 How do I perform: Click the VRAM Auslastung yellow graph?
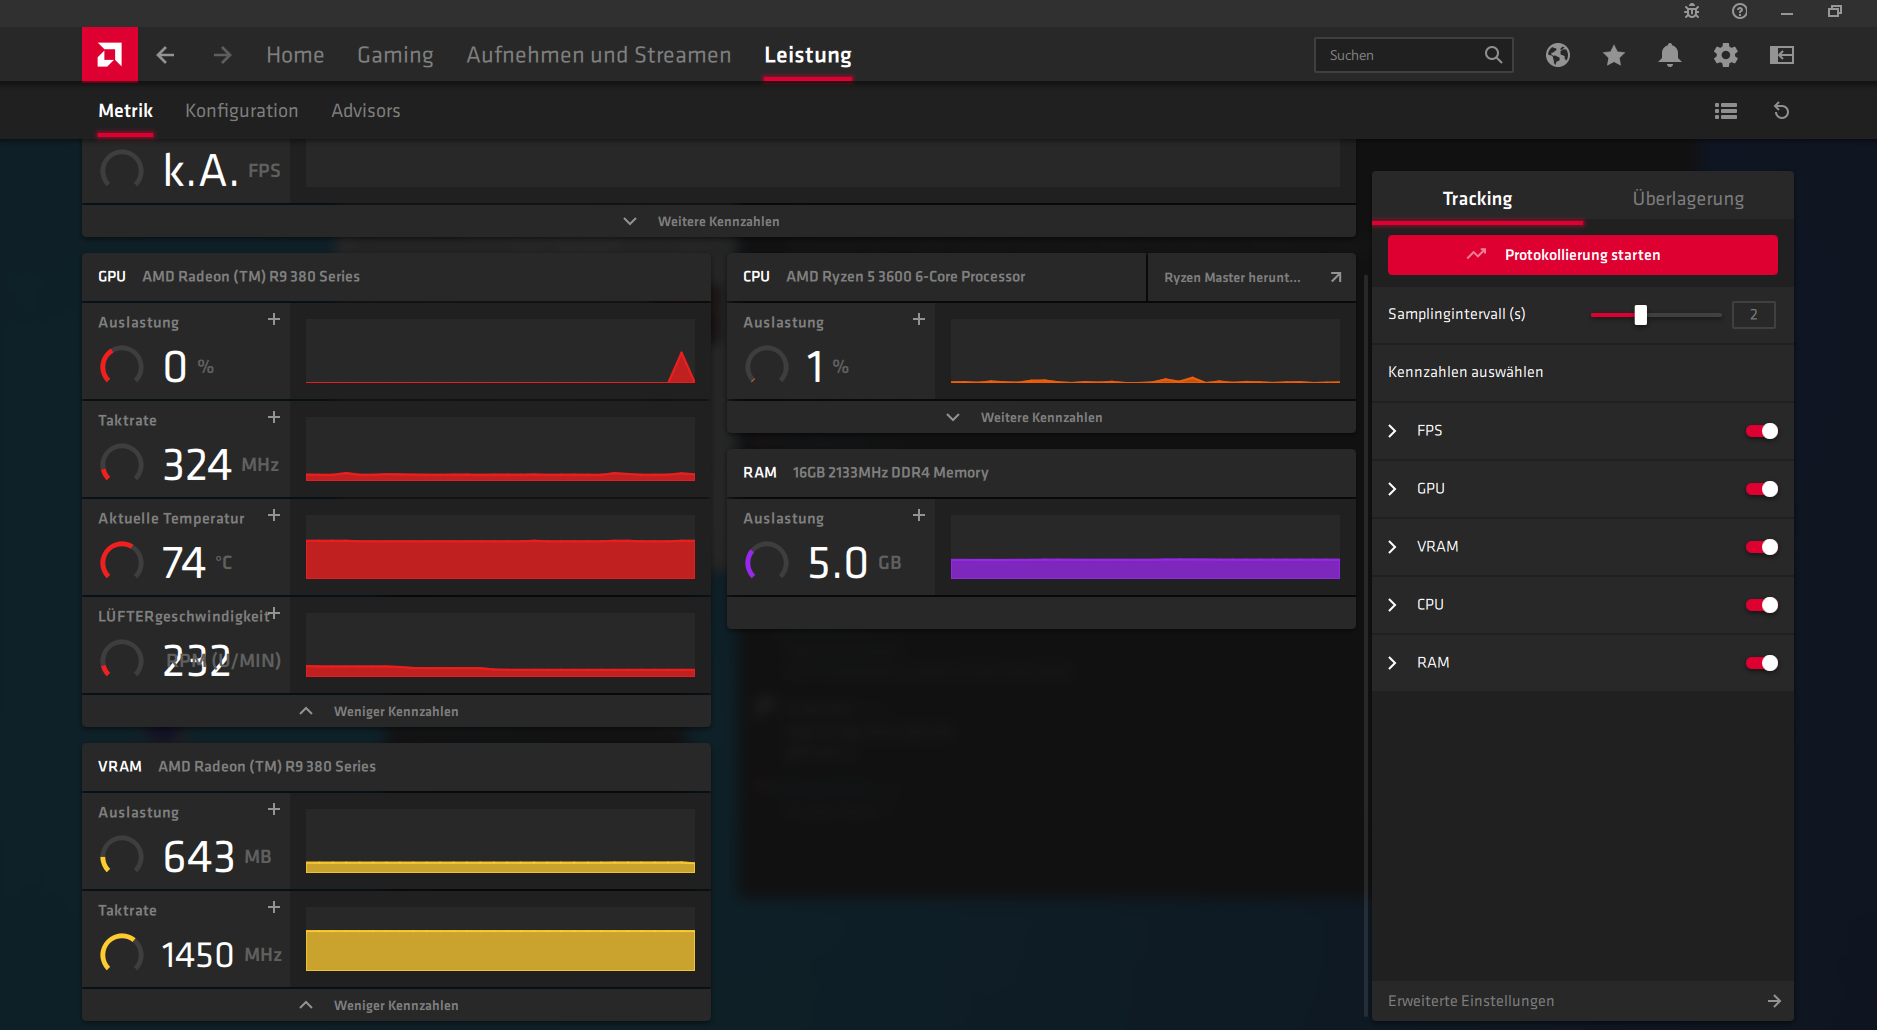[500, 841]
